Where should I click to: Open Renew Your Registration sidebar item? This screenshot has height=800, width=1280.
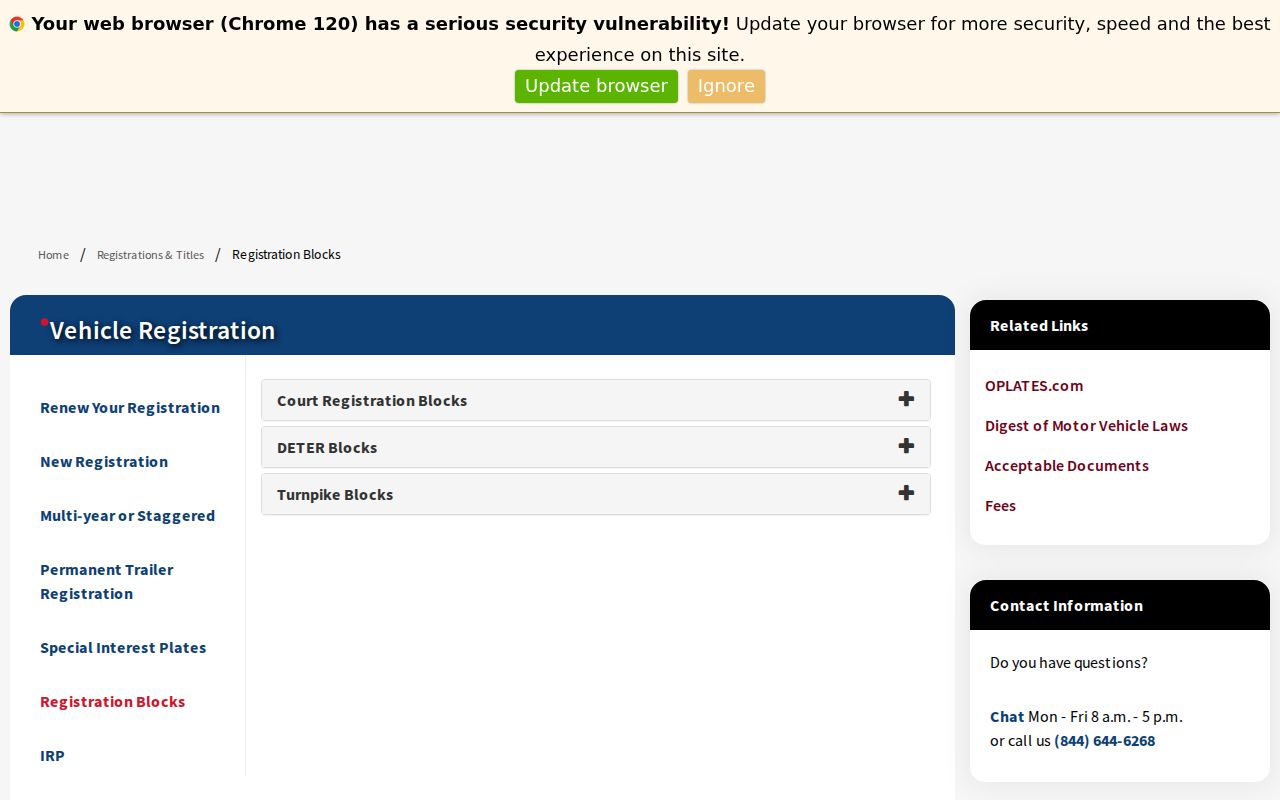[130, 408]
